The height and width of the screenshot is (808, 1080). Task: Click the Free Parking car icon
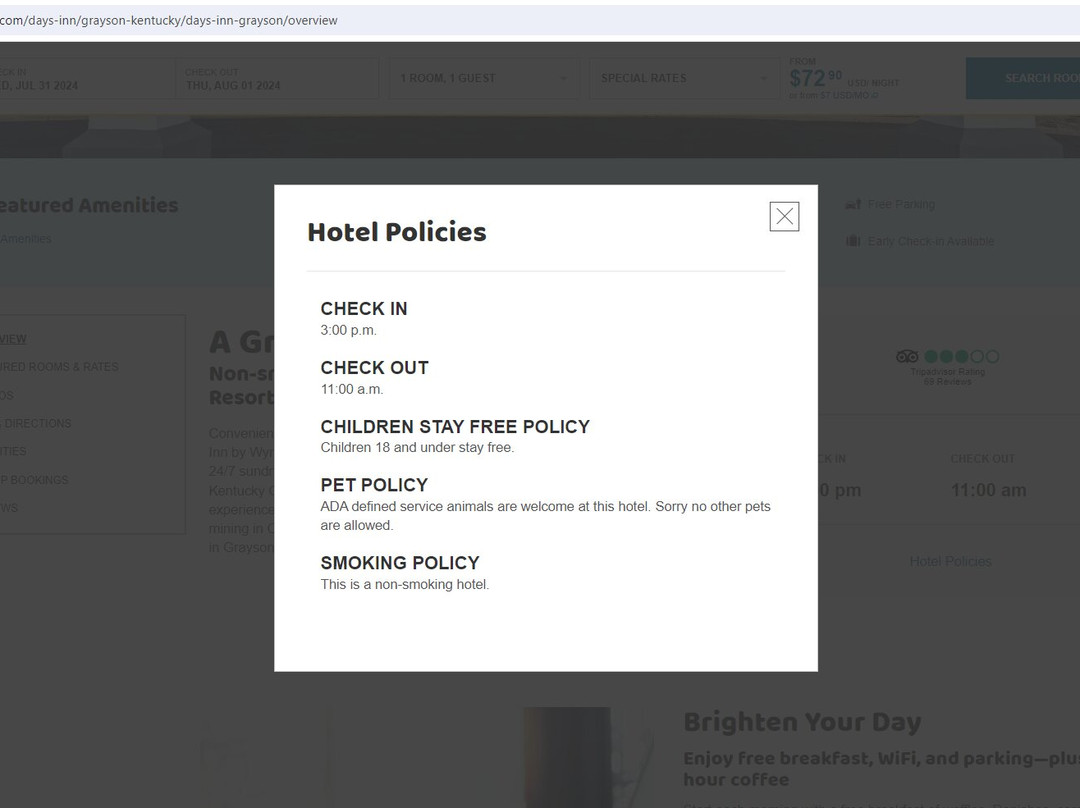pos(853,203)
